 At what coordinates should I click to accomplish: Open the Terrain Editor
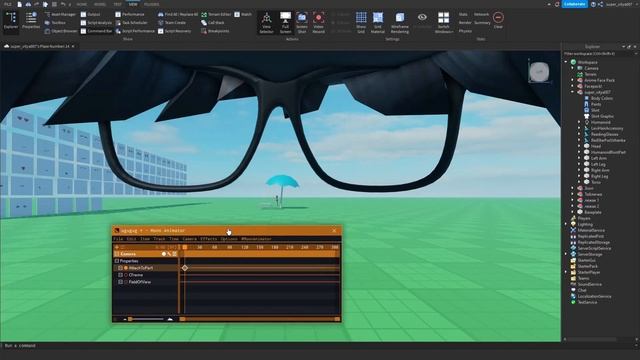tap(216, 14)
